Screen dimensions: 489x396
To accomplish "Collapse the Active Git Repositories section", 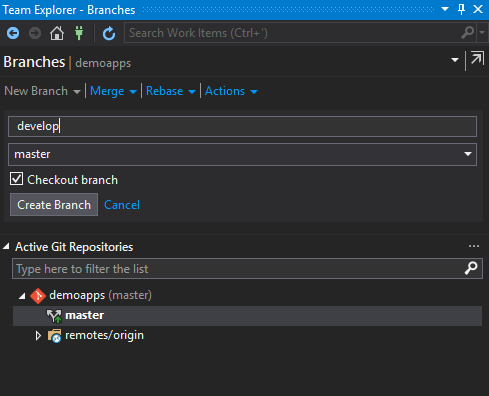I will (x=6, y=247).
